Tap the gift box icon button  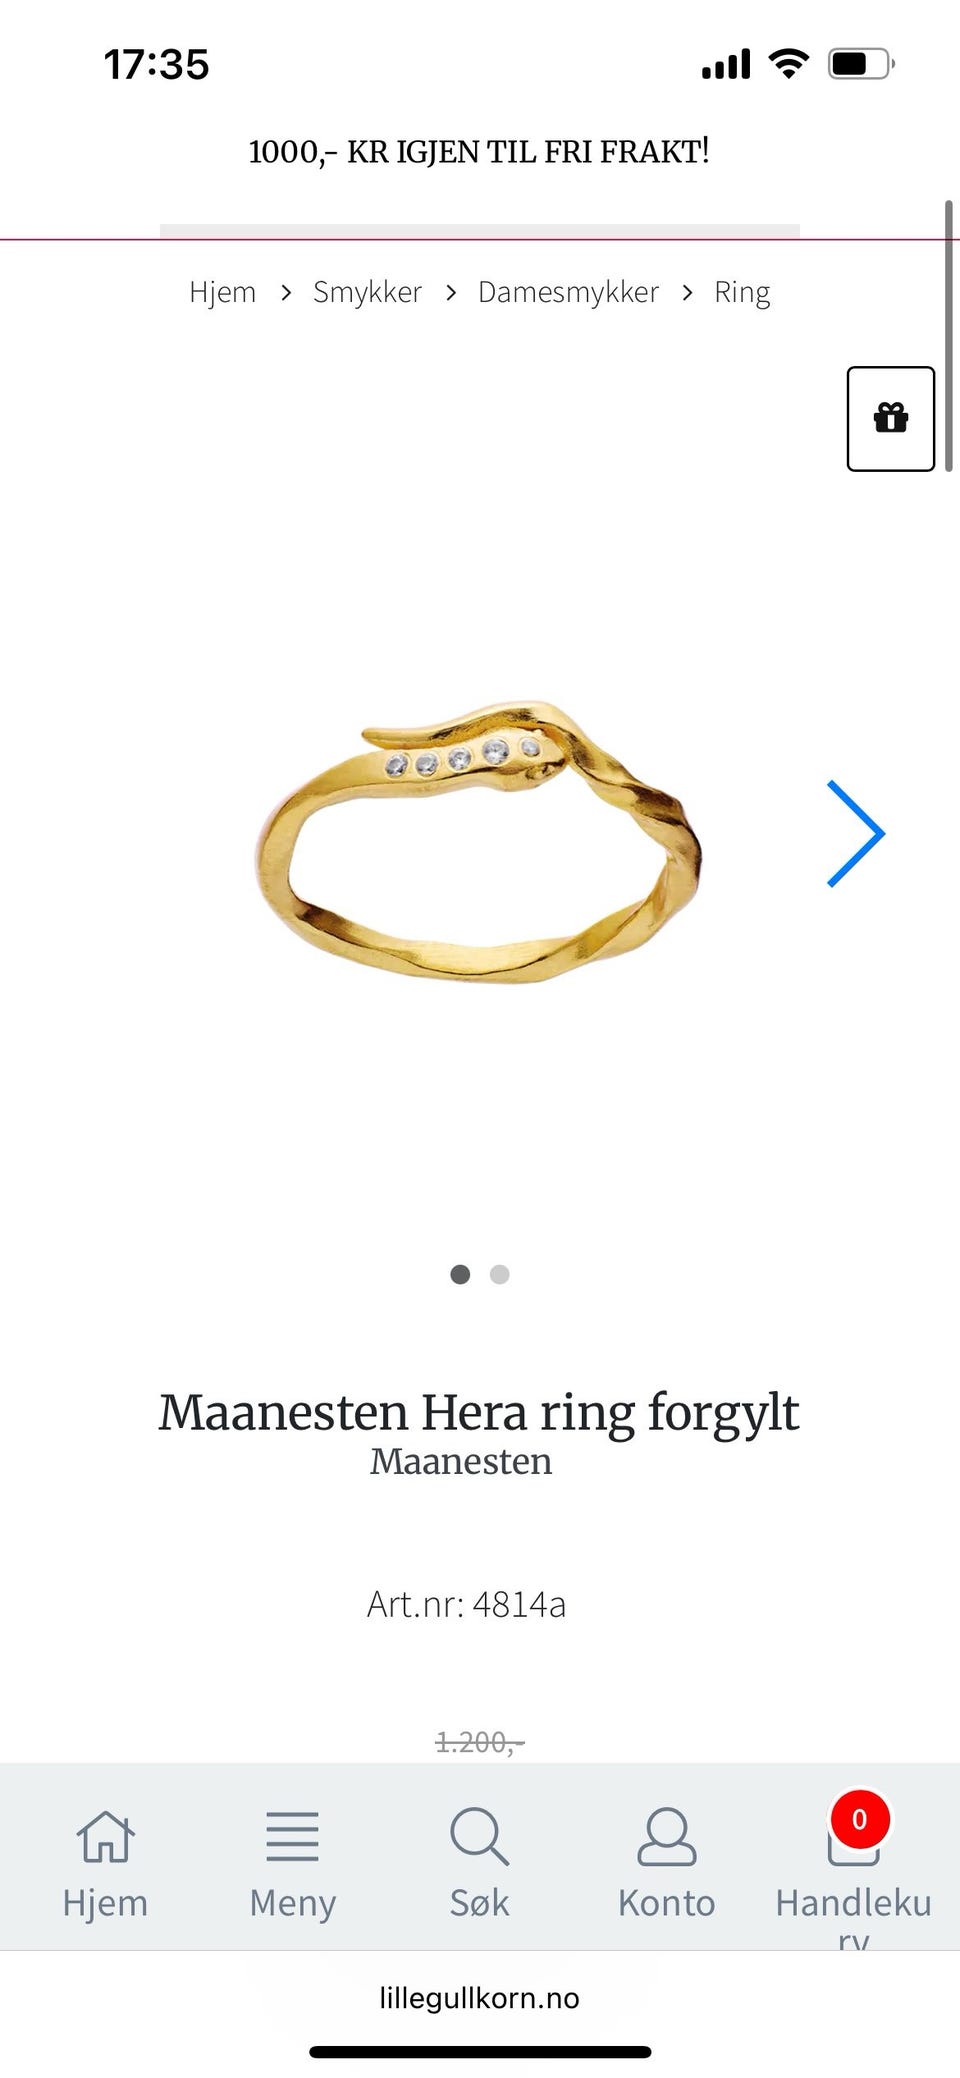(x=890, y=418)
